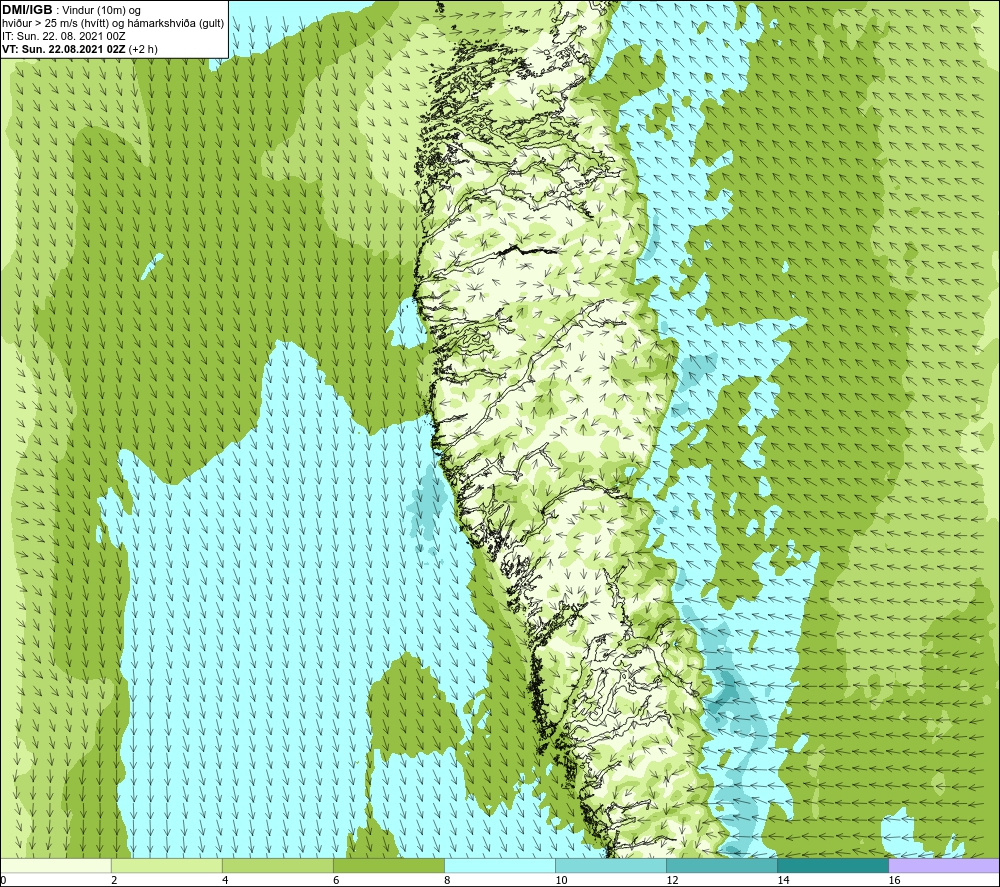Screen dimensions: 1000x887
Task: Click the legend label '16'
Action: click(x=894, y=880)
